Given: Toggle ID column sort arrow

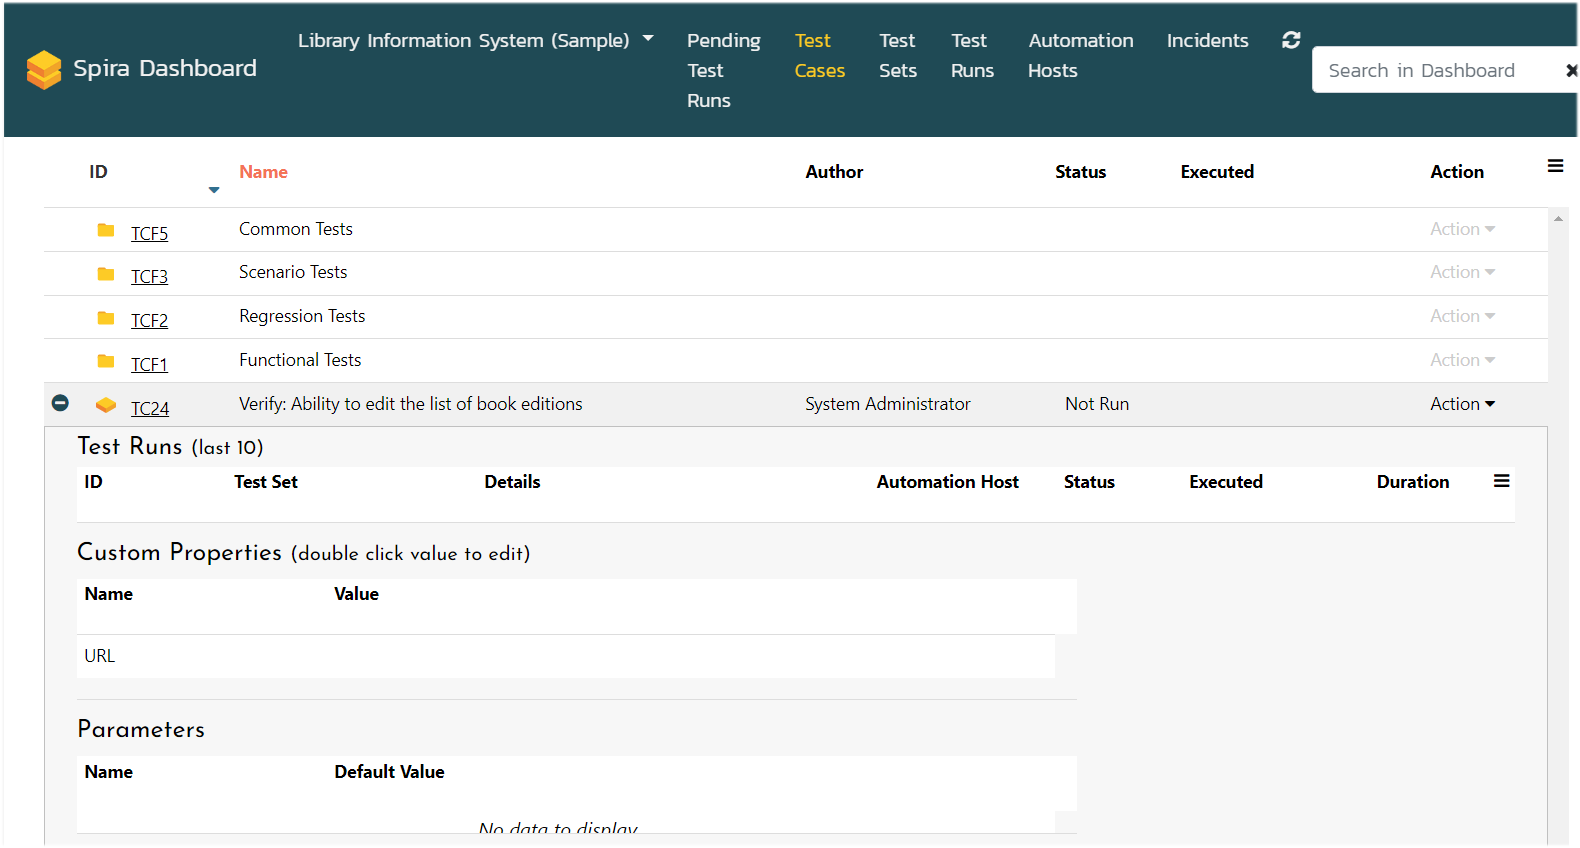Looking at the screenshot, I should 214,190.
